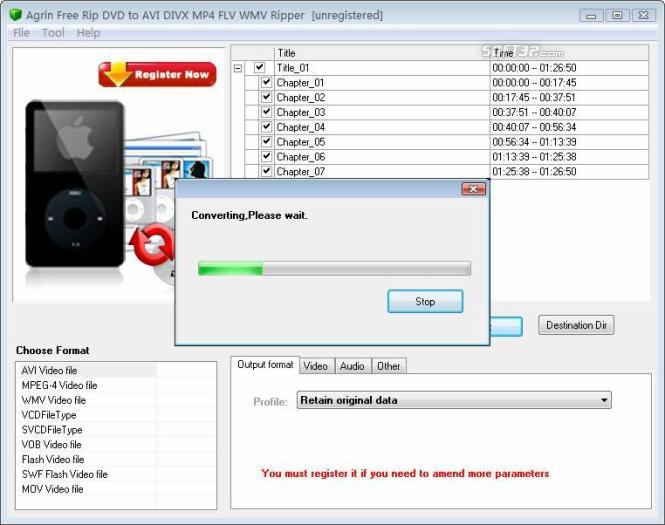Click time 00:17:45 -- 00:37:51

[x=534, y=98]
